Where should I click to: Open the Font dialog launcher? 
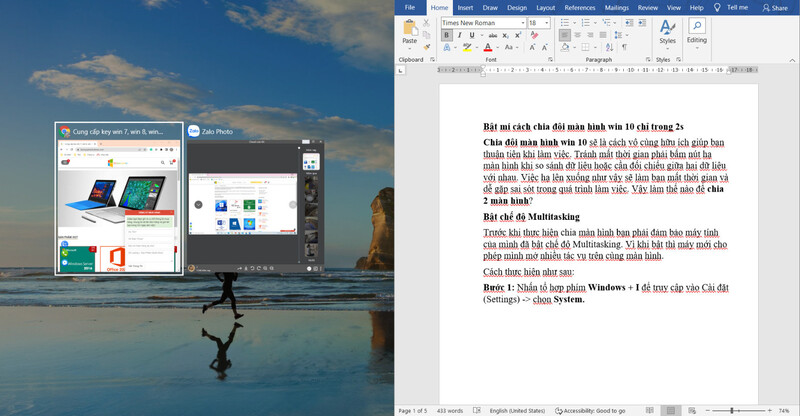[x=550, y=60]
